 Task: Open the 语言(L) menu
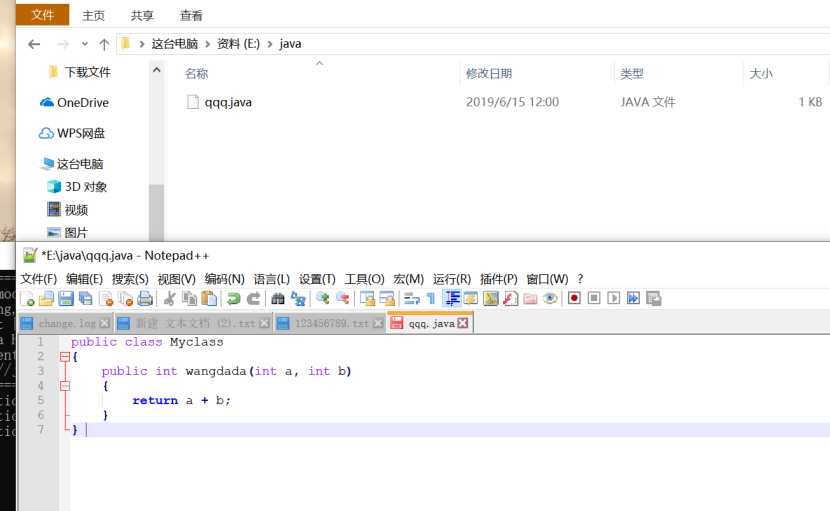272,279
